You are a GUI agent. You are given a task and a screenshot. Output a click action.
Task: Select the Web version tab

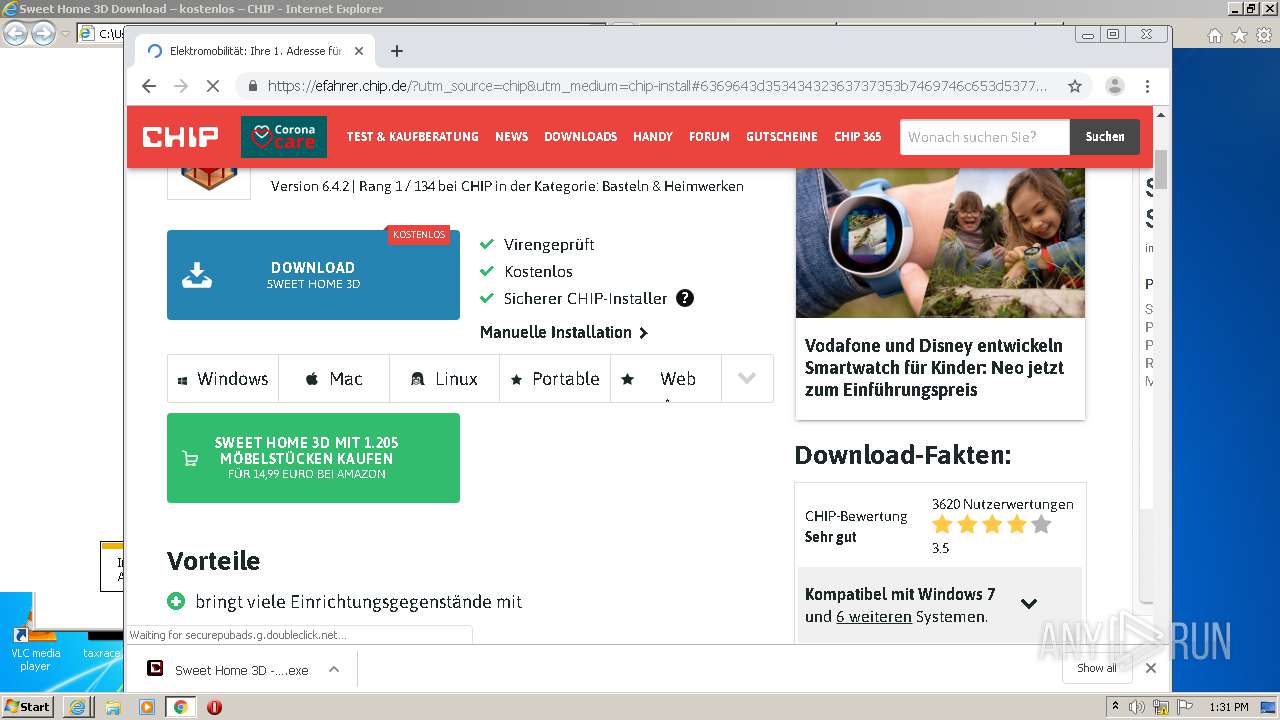(666, 379)
